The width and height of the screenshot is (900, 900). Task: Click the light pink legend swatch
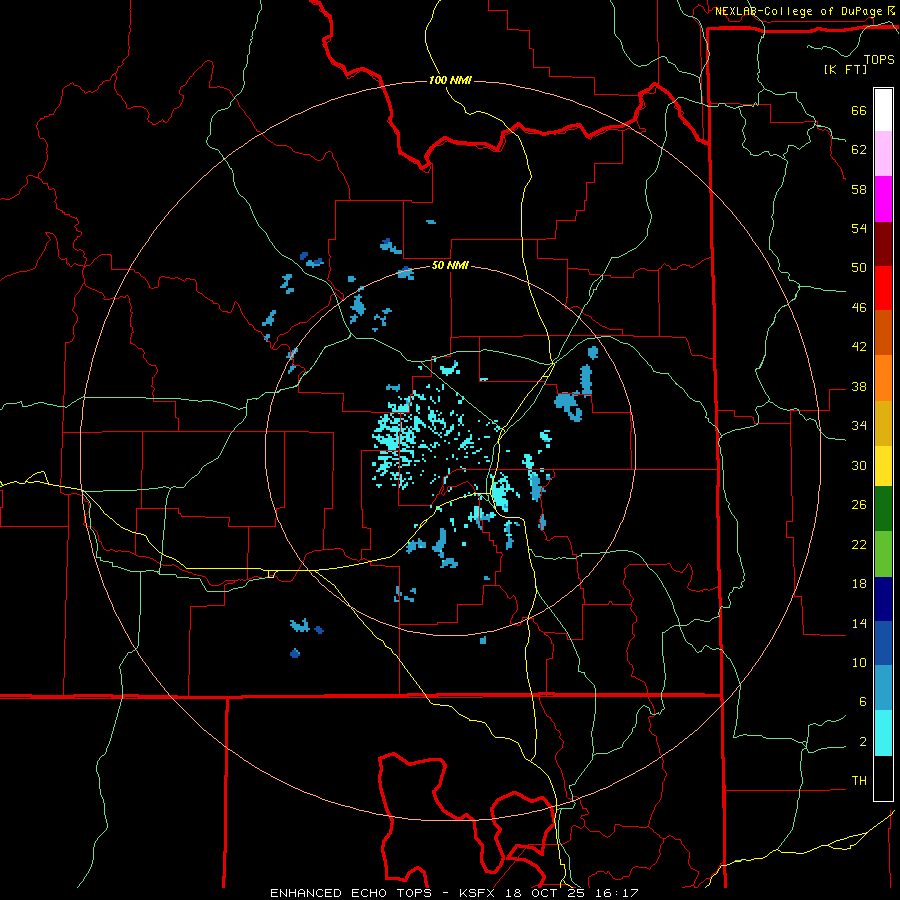(883, 153)
